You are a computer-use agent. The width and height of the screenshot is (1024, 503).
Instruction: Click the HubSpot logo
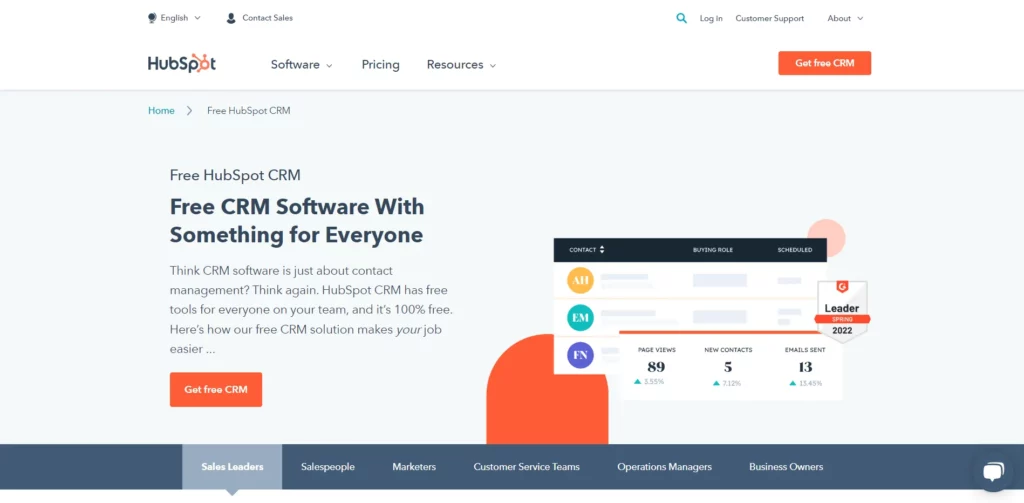182,63
